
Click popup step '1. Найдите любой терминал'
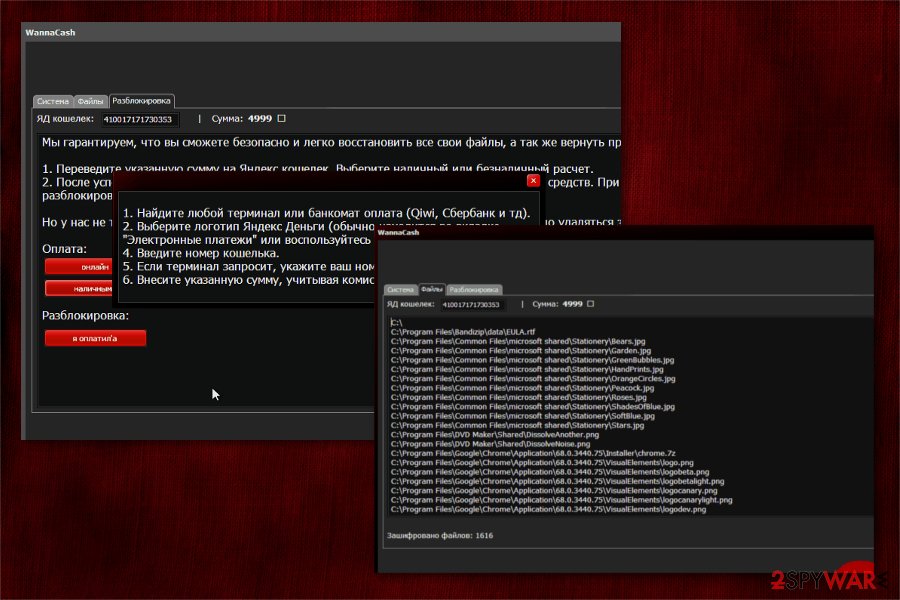(x=327, y=213)
